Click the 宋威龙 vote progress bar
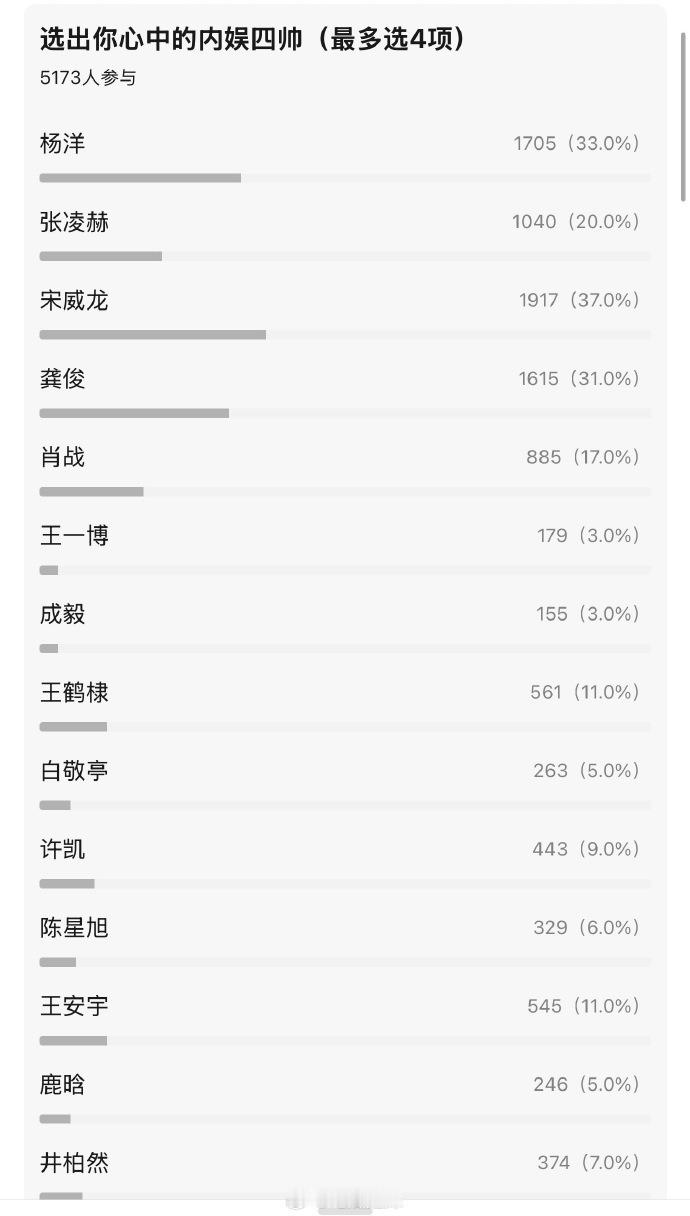 point(345,334)
